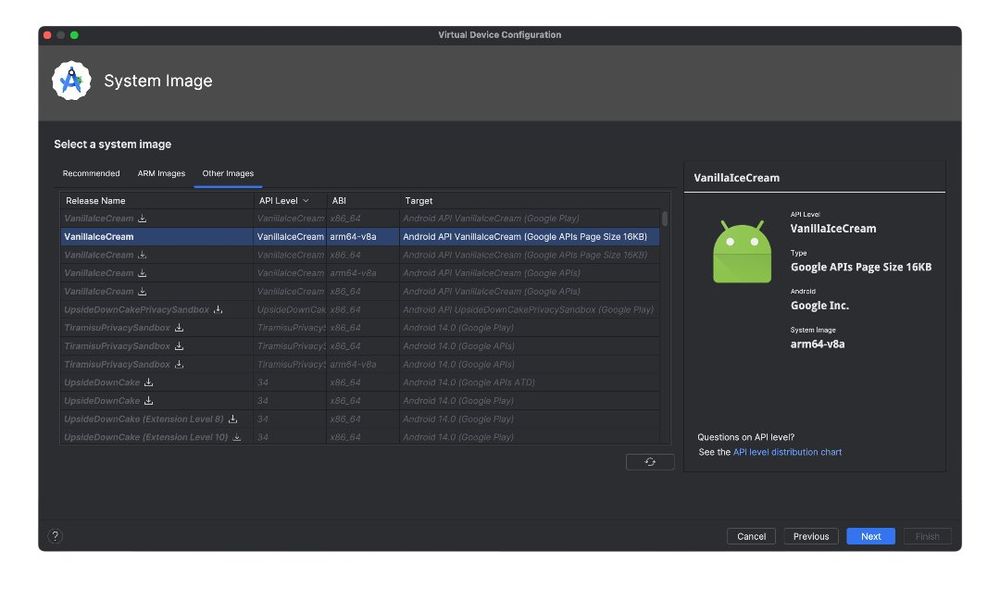Download VanillaIceCream x86_64 plain Google APIs image
1000x601 pixels.
point(142,291)
